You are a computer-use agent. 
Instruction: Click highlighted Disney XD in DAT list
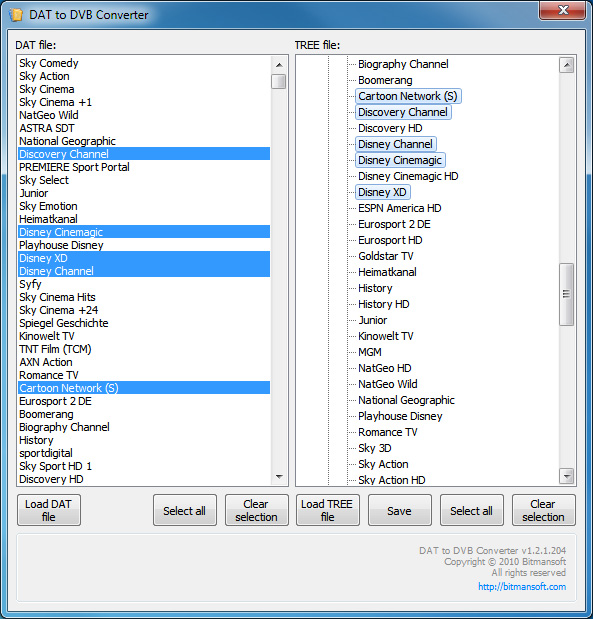144,258
